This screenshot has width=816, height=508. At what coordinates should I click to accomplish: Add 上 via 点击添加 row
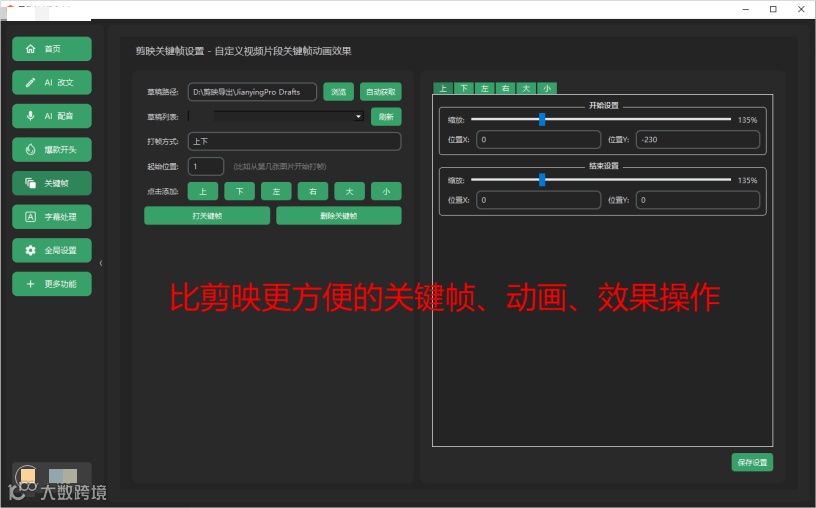pyautogui.click(x=203, y=192)
